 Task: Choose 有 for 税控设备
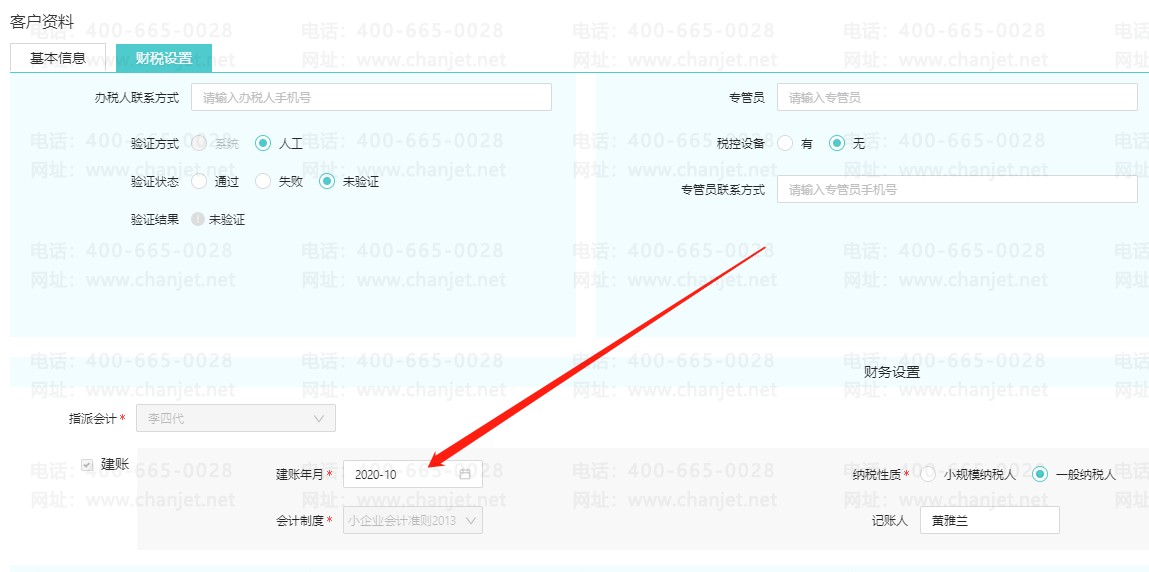pos(785,144)
